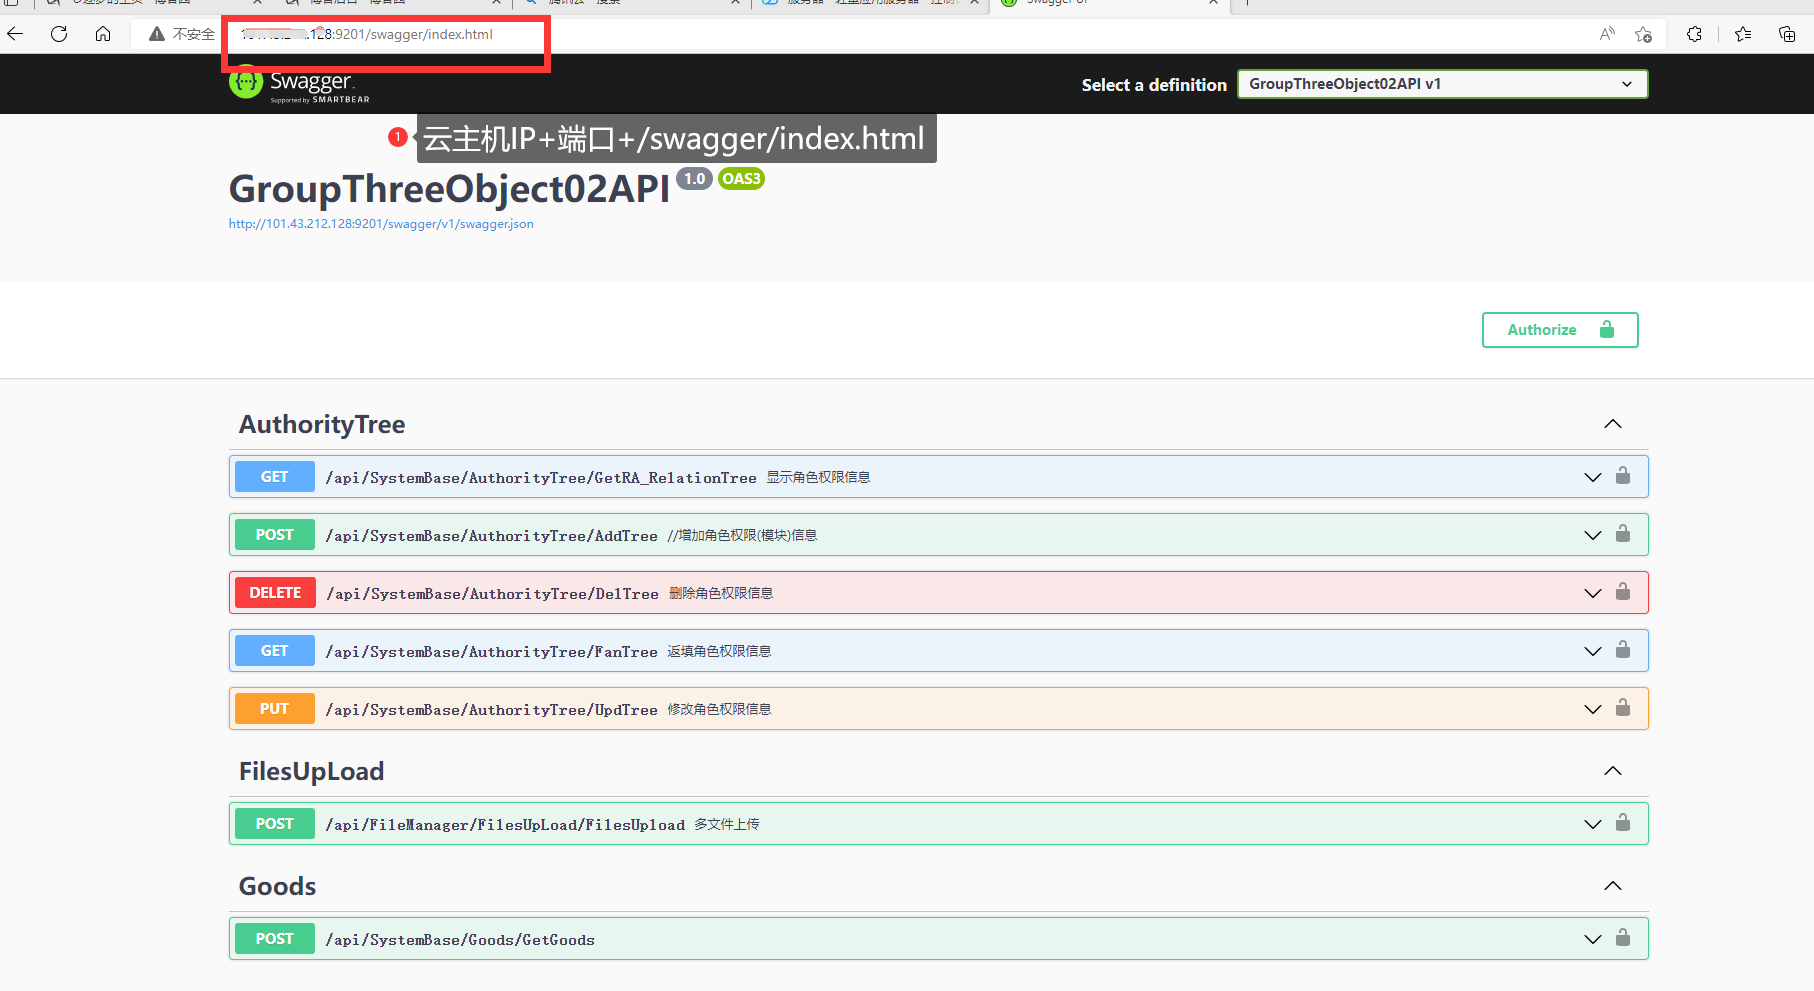Open browser Favorites icon in toolbar
1814x991 pixels.
tap(1743, 33)
